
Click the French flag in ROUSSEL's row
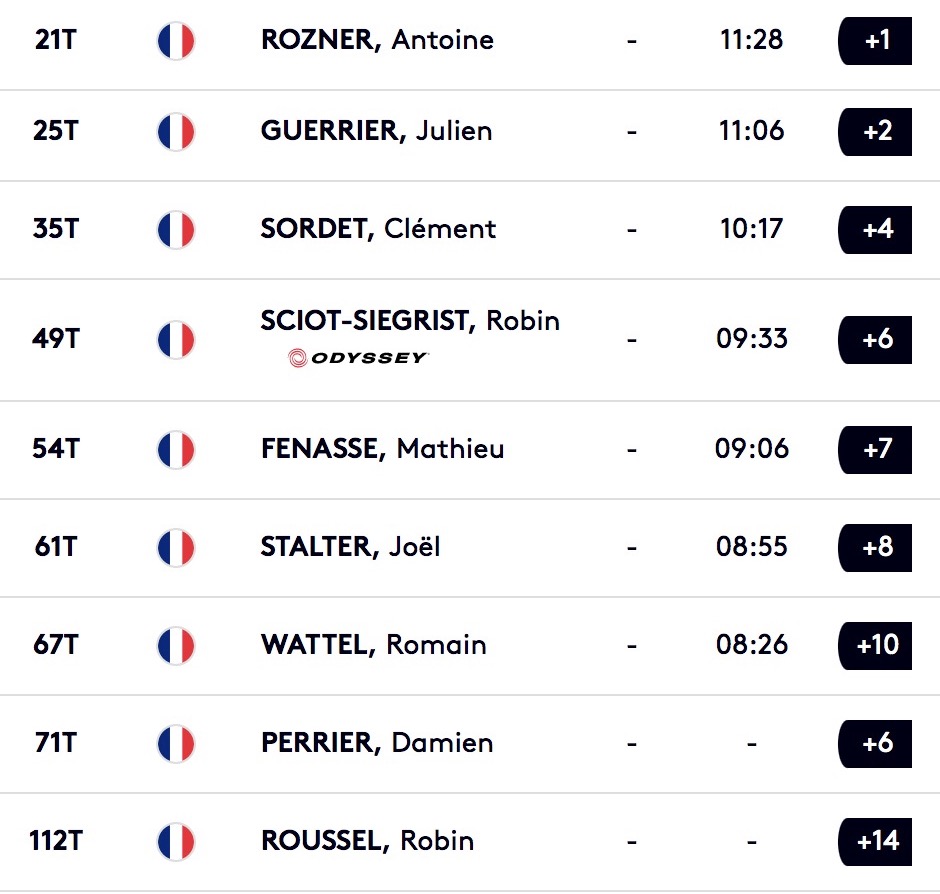click(x=176, y=841)
